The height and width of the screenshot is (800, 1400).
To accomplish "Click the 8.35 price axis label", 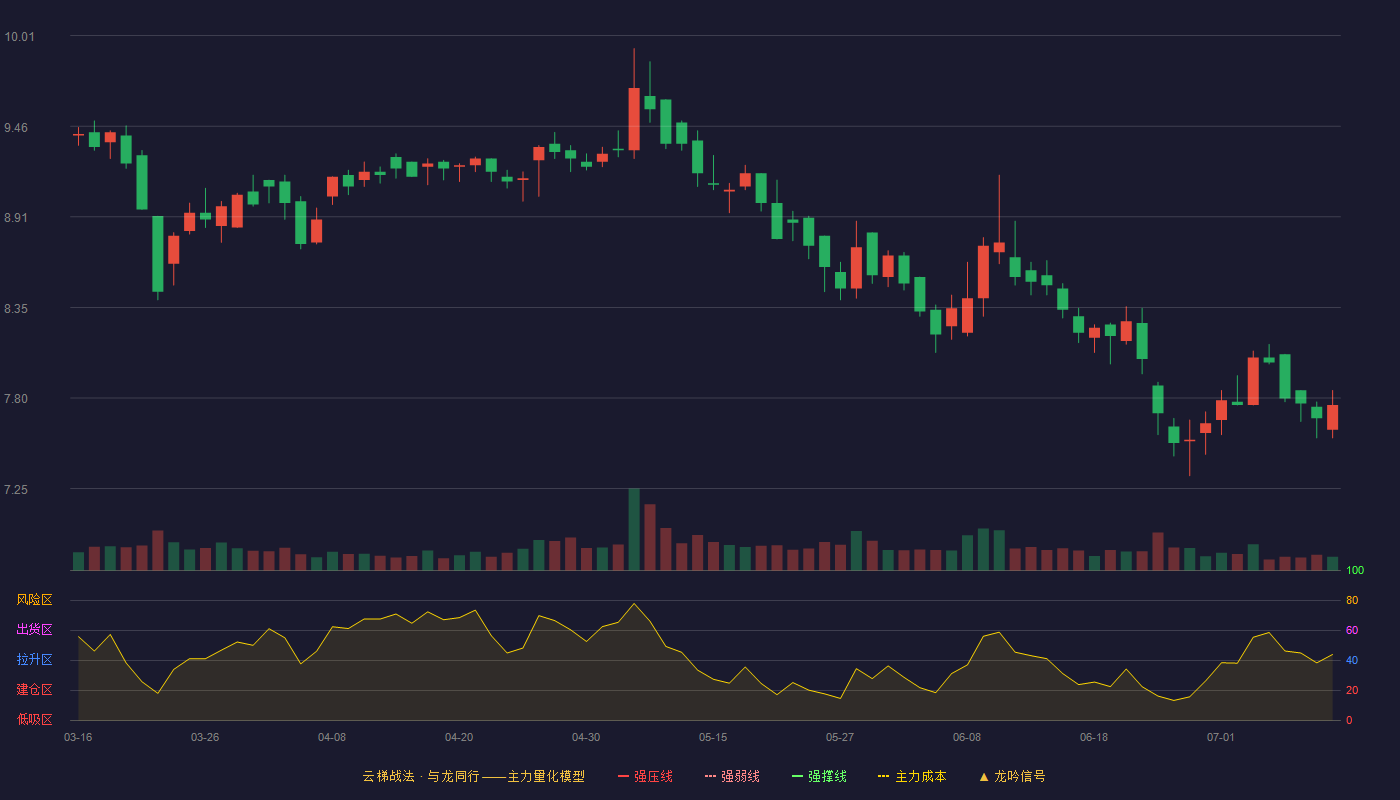I will [x=16, y=309].
